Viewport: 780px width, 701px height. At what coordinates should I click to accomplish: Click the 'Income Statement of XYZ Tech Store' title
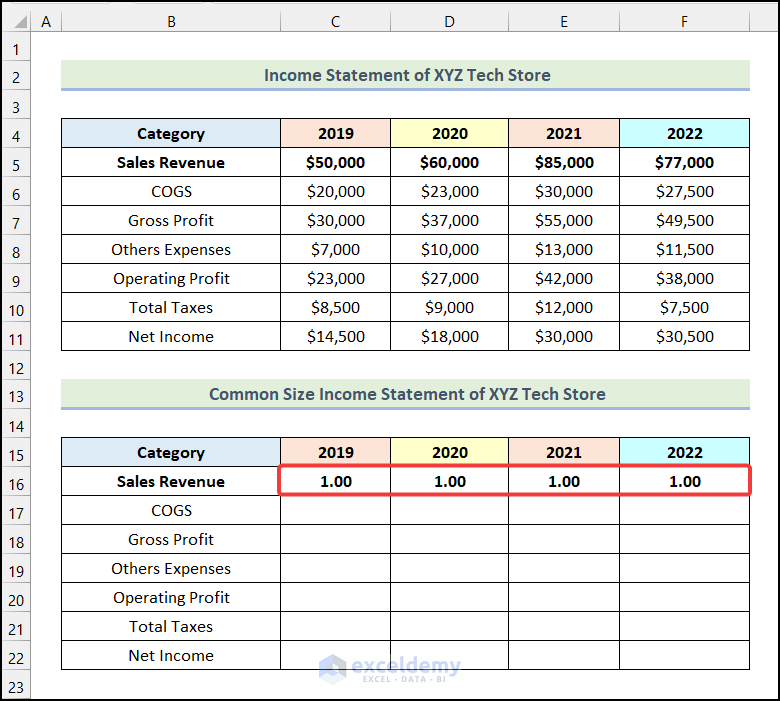coord(405,75)
